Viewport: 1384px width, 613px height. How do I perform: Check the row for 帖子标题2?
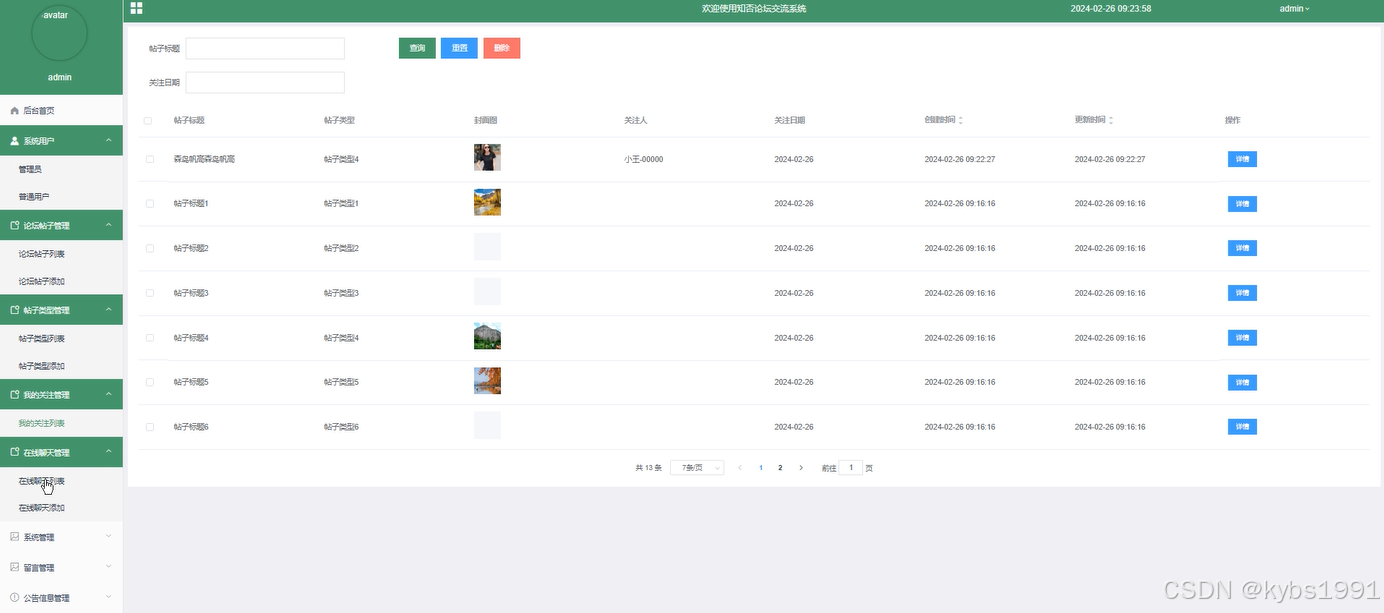150,248
